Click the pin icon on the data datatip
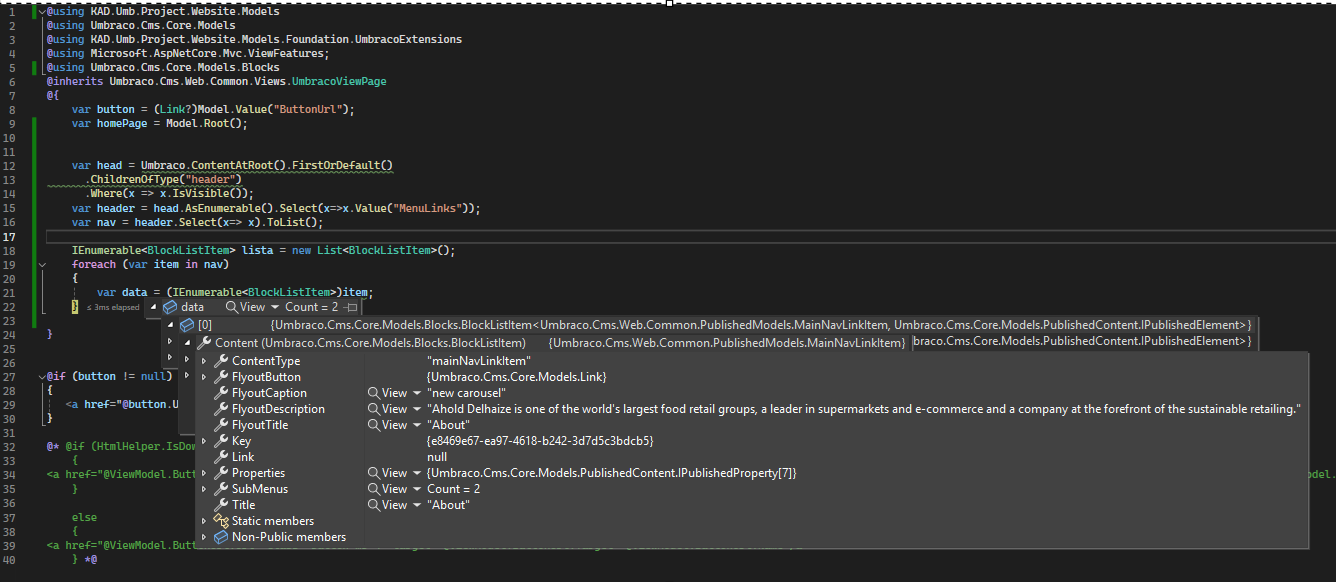 pos(350,308)
